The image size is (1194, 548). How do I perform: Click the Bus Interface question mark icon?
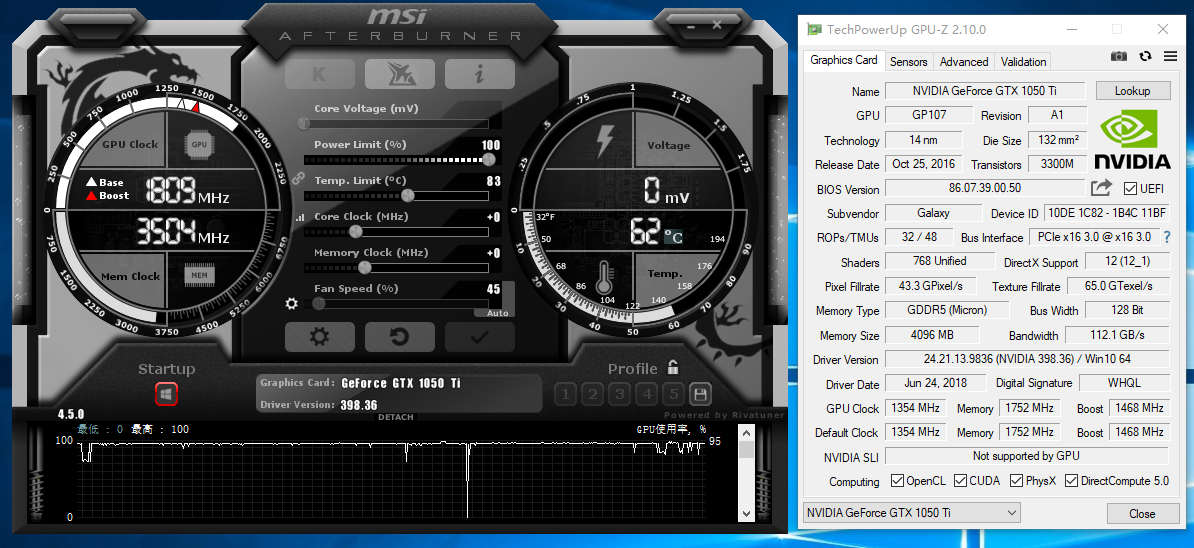tap(1167, 237)
